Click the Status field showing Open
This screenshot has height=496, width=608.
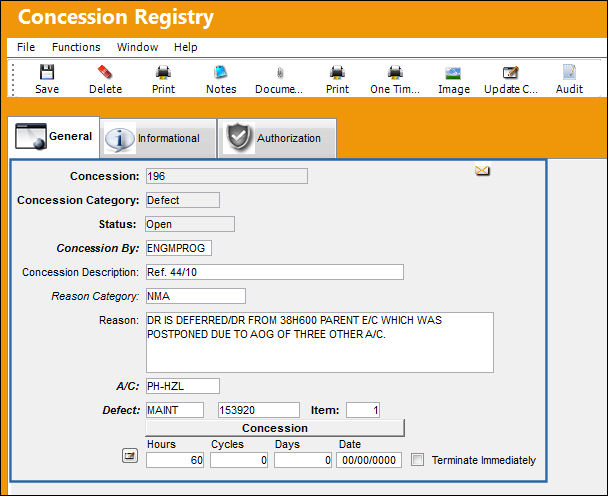pos(190,224)
